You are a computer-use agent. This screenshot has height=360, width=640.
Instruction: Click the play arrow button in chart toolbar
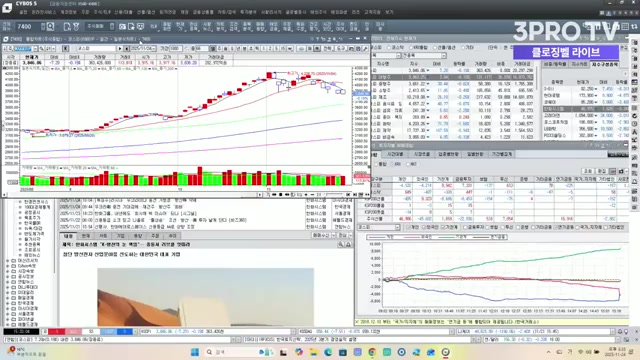pos(120,49)
